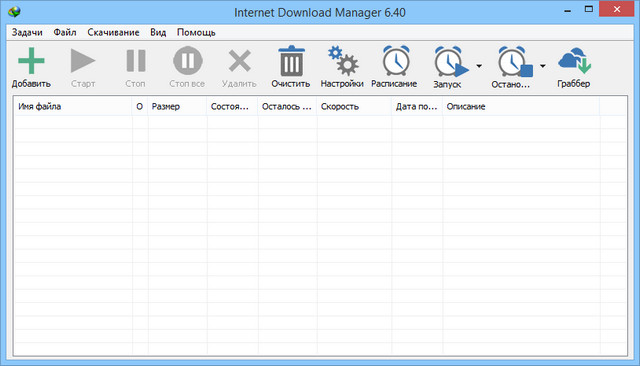The image size is (640, 366).
Task: Click the О column header
Action: point(140,106)
